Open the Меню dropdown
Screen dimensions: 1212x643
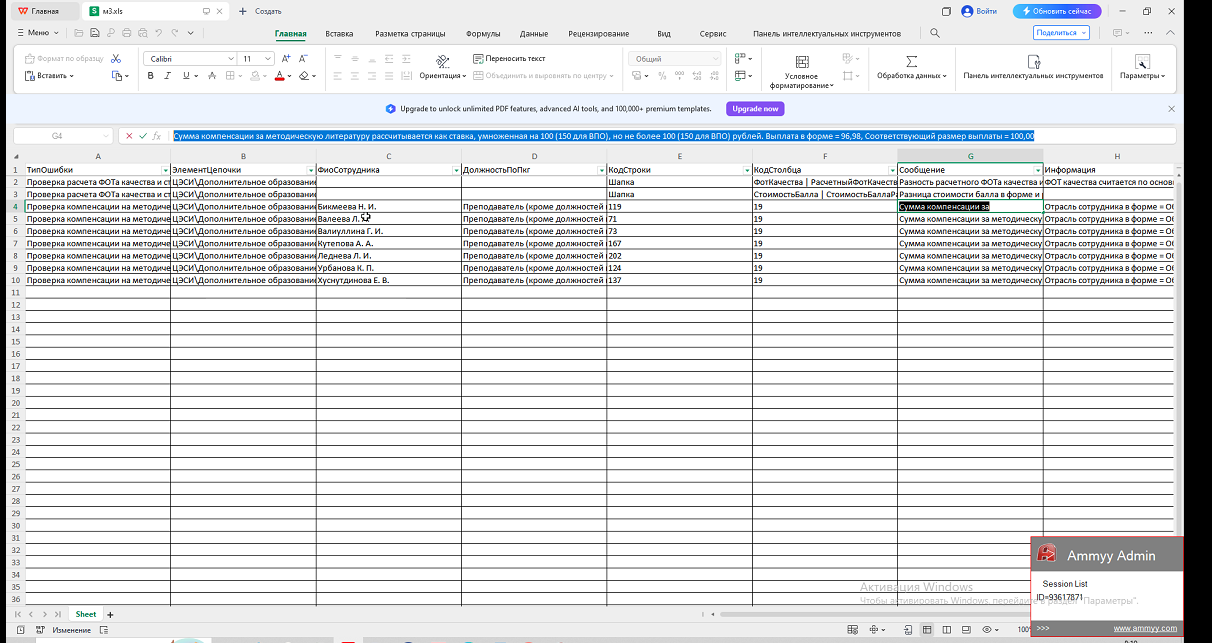(37, 33)
